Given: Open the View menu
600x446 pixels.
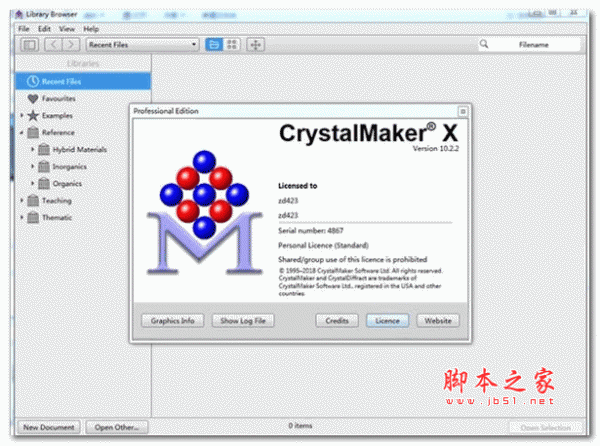Looking at the screenshot, I should click(67, 29).
